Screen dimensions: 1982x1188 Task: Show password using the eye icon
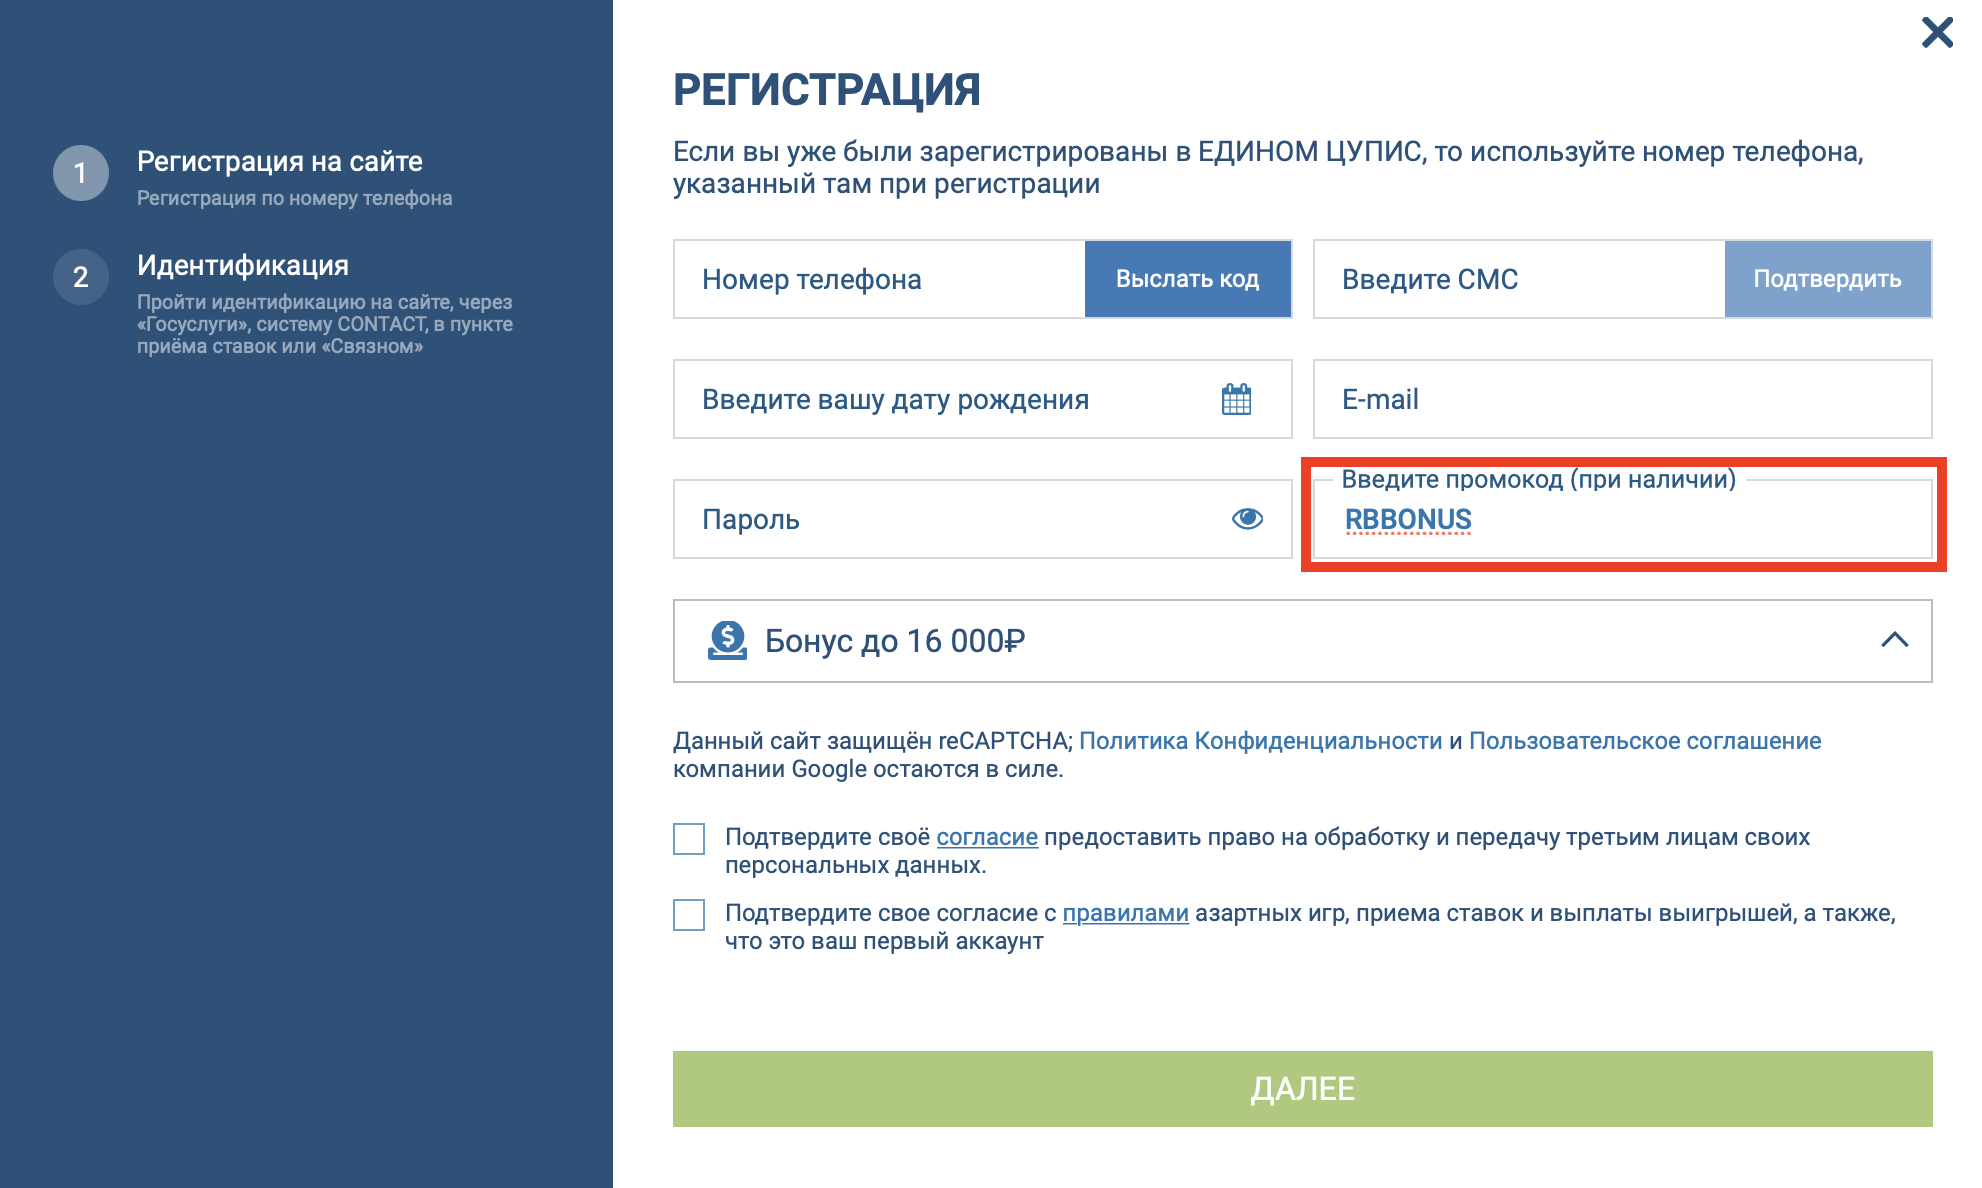pyautogui.click(x=1247, y=518)
